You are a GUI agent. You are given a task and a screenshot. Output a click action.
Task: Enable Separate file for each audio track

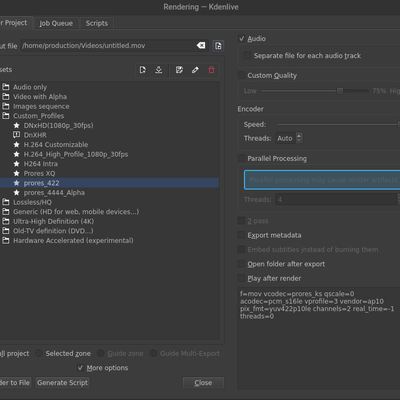pos(248,56)
